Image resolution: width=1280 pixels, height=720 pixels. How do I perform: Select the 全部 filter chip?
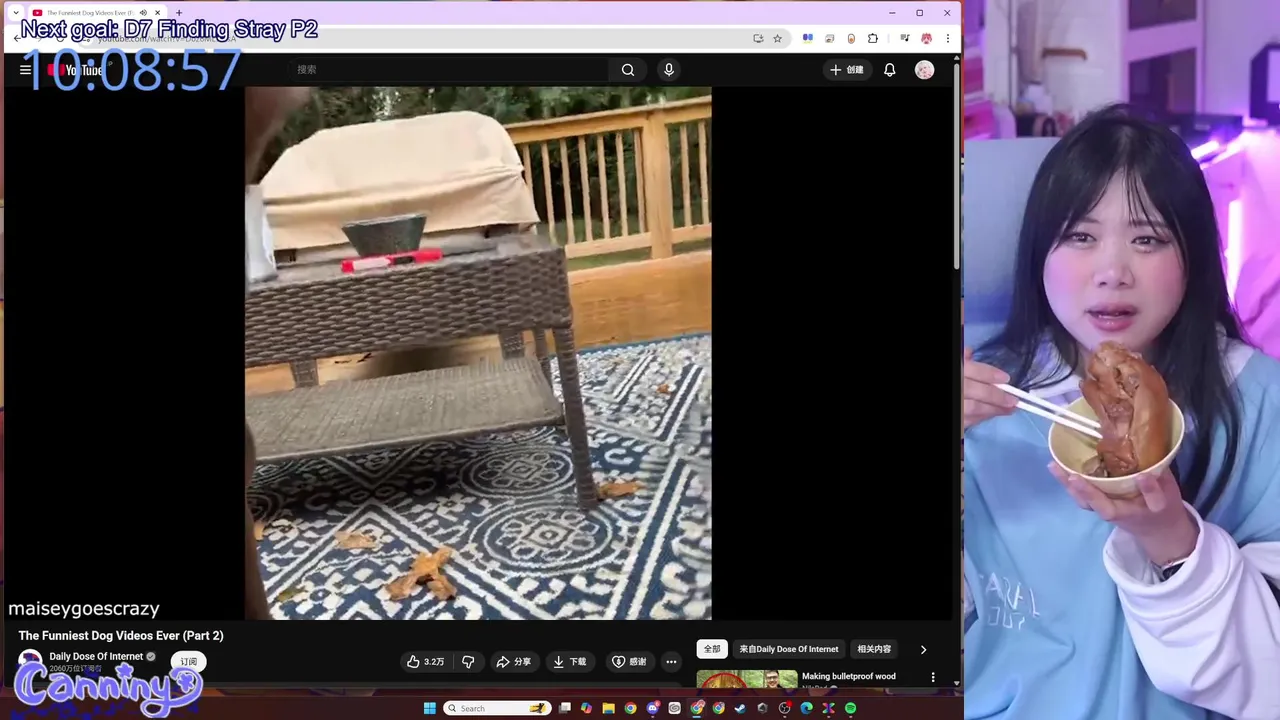pos(712,649)
